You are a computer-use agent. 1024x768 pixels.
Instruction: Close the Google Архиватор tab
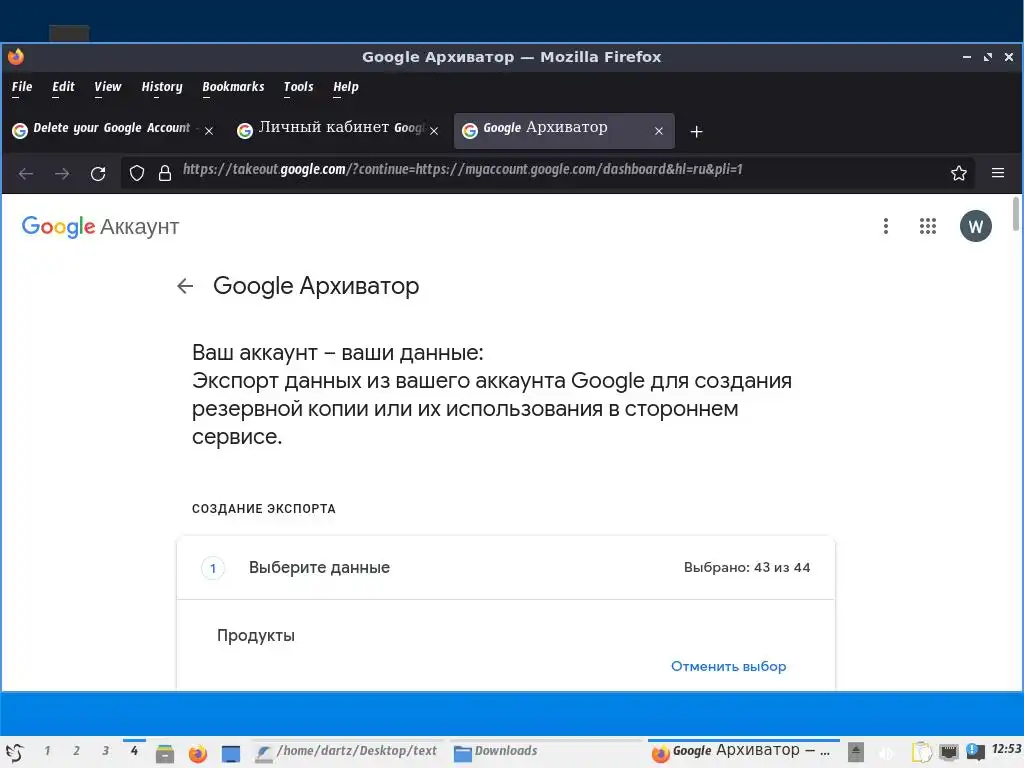coord(659,131)
